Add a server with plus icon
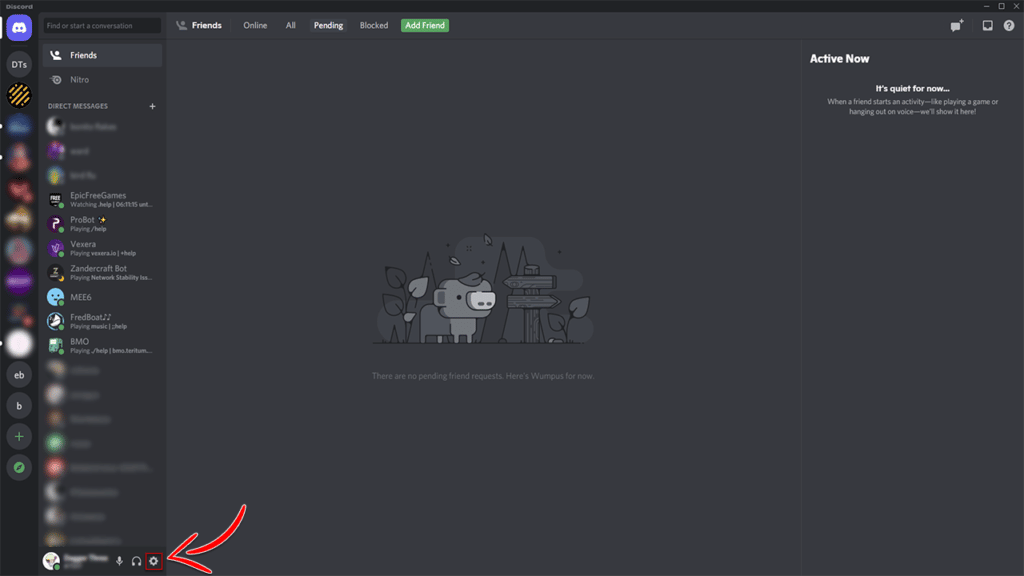The height and width of the screenshot is (576, 1024). (x=19, y=437)
